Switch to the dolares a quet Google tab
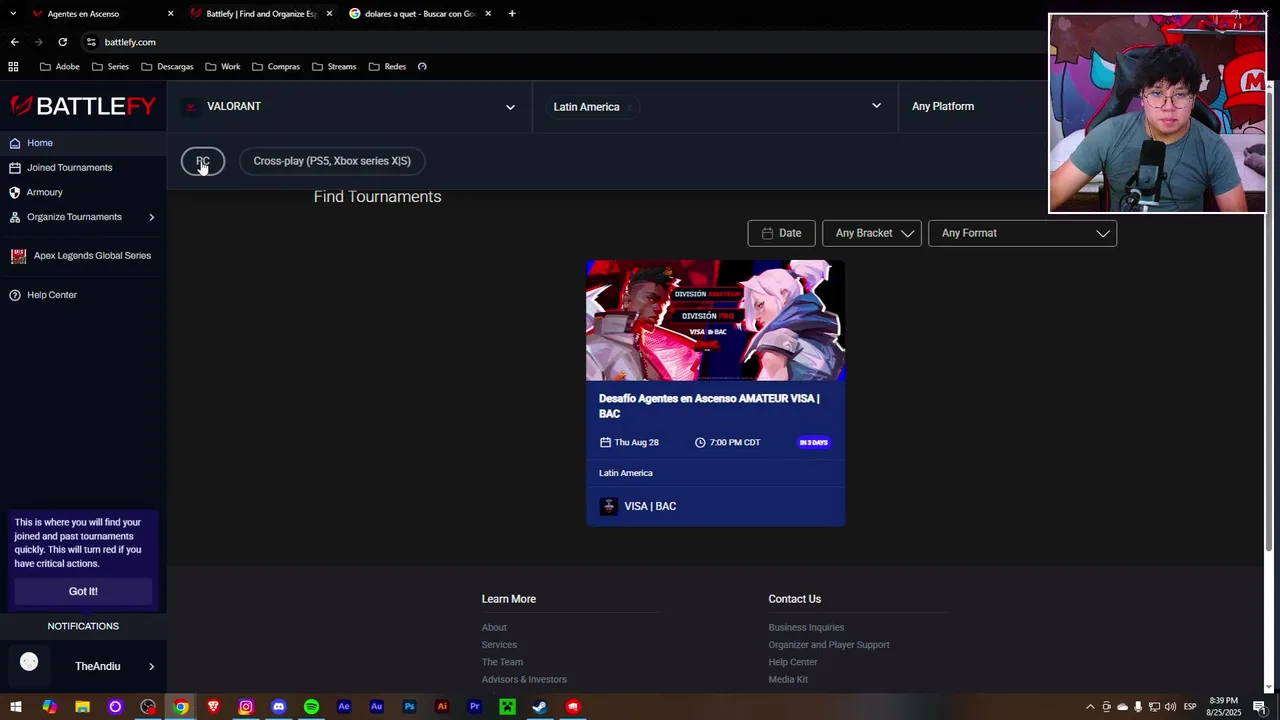Screen dimensions: 1280x720 coord(420,14)
